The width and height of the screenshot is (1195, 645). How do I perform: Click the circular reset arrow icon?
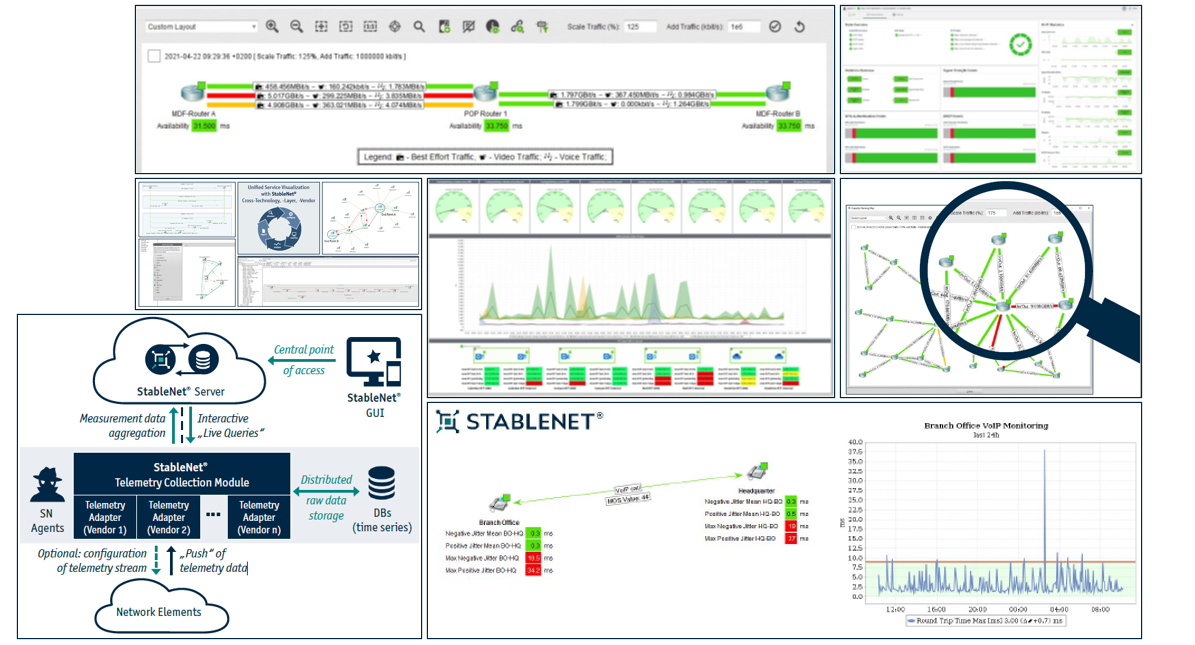(799, 27)
